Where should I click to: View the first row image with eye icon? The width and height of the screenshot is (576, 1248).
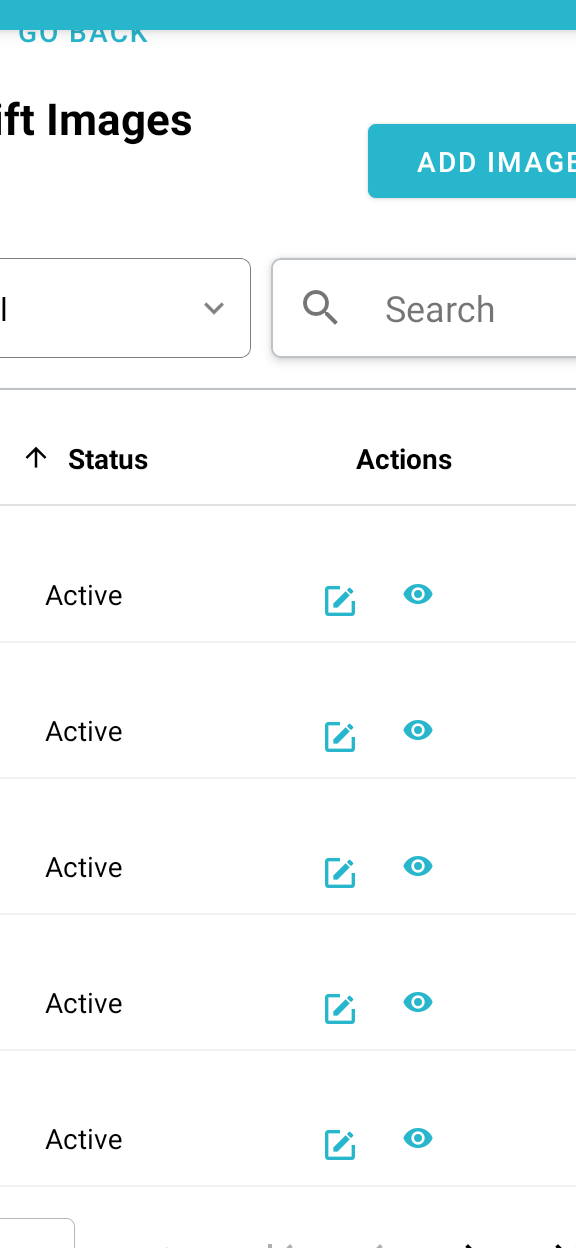[x=418, y=595]
